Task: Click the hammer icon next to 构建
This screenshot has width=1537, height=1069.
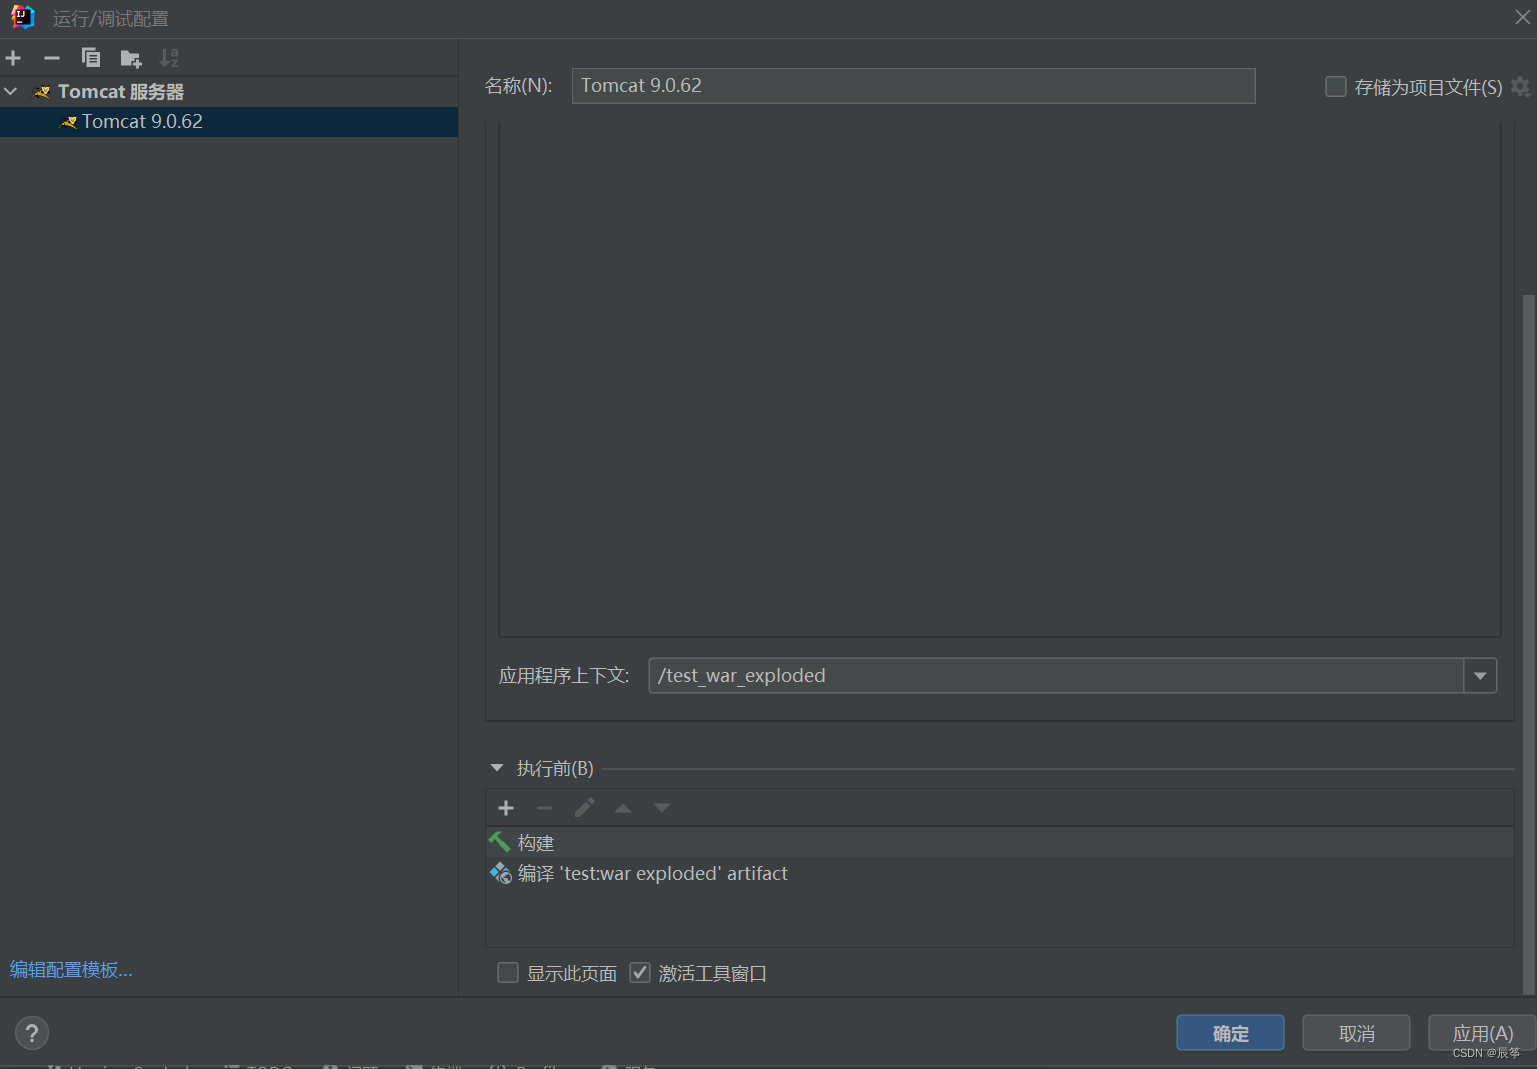Action: [x=499, y=842]
